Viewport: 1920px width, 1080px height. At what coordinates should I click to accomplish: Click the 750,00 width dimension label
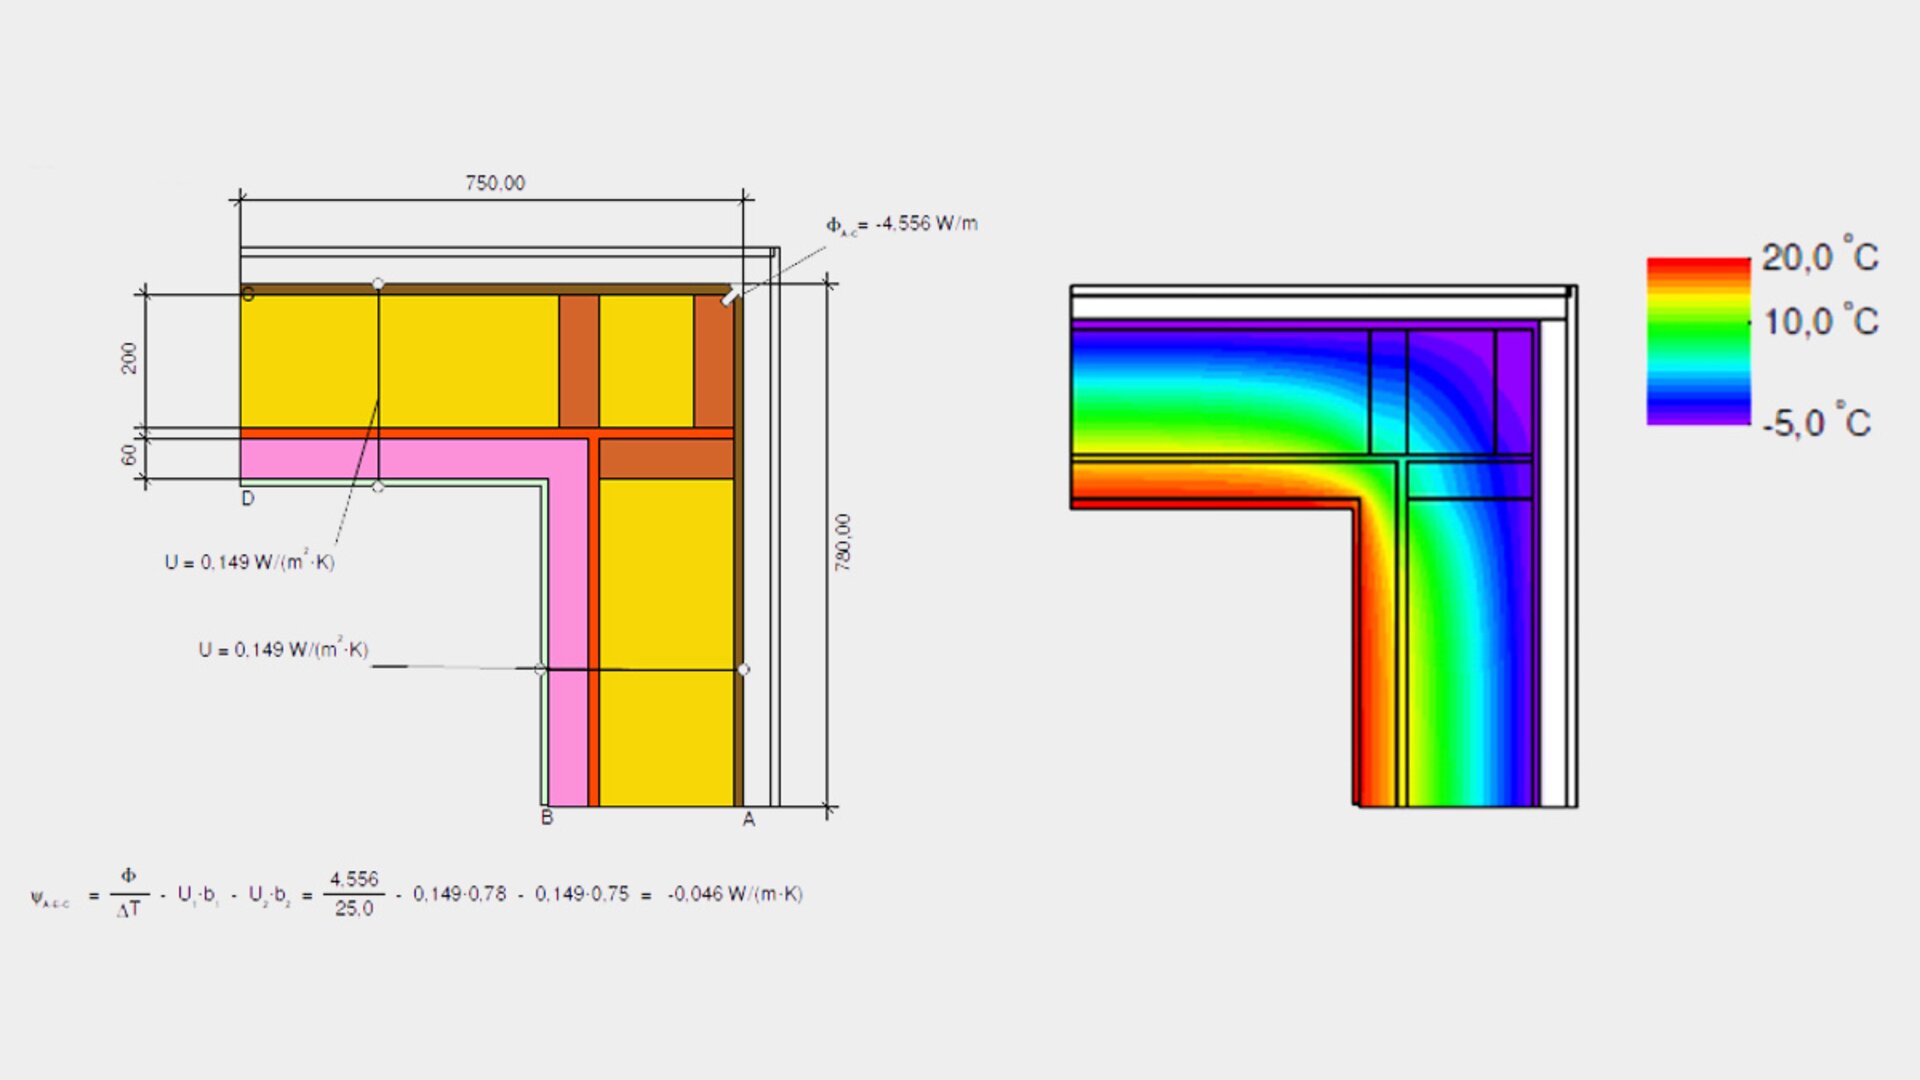point(494,183)
